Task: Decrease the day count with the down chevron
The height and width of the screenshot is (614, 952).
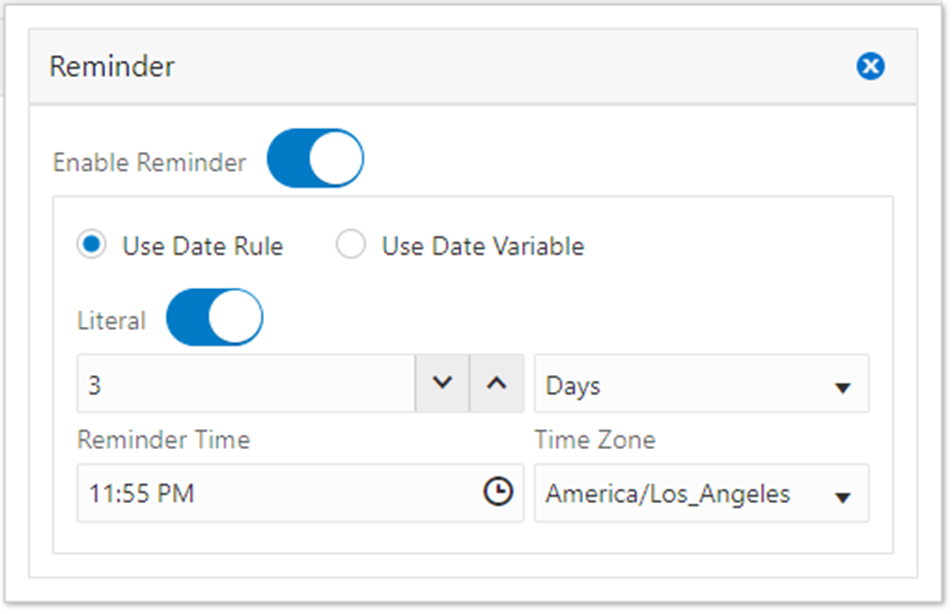Action: [x=442, y=383]
